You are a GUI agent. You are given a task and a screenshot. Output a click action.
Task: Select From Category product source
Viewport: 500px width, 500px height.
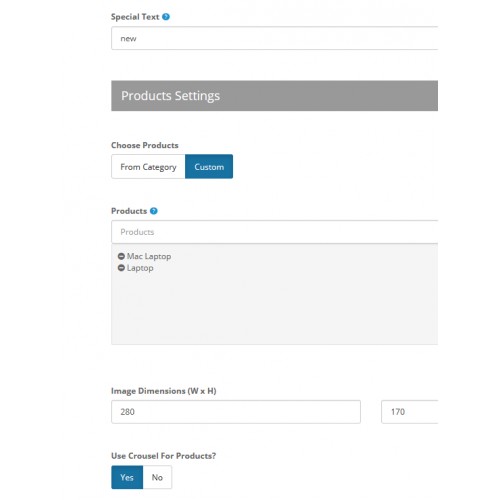[x=148, y=167]
